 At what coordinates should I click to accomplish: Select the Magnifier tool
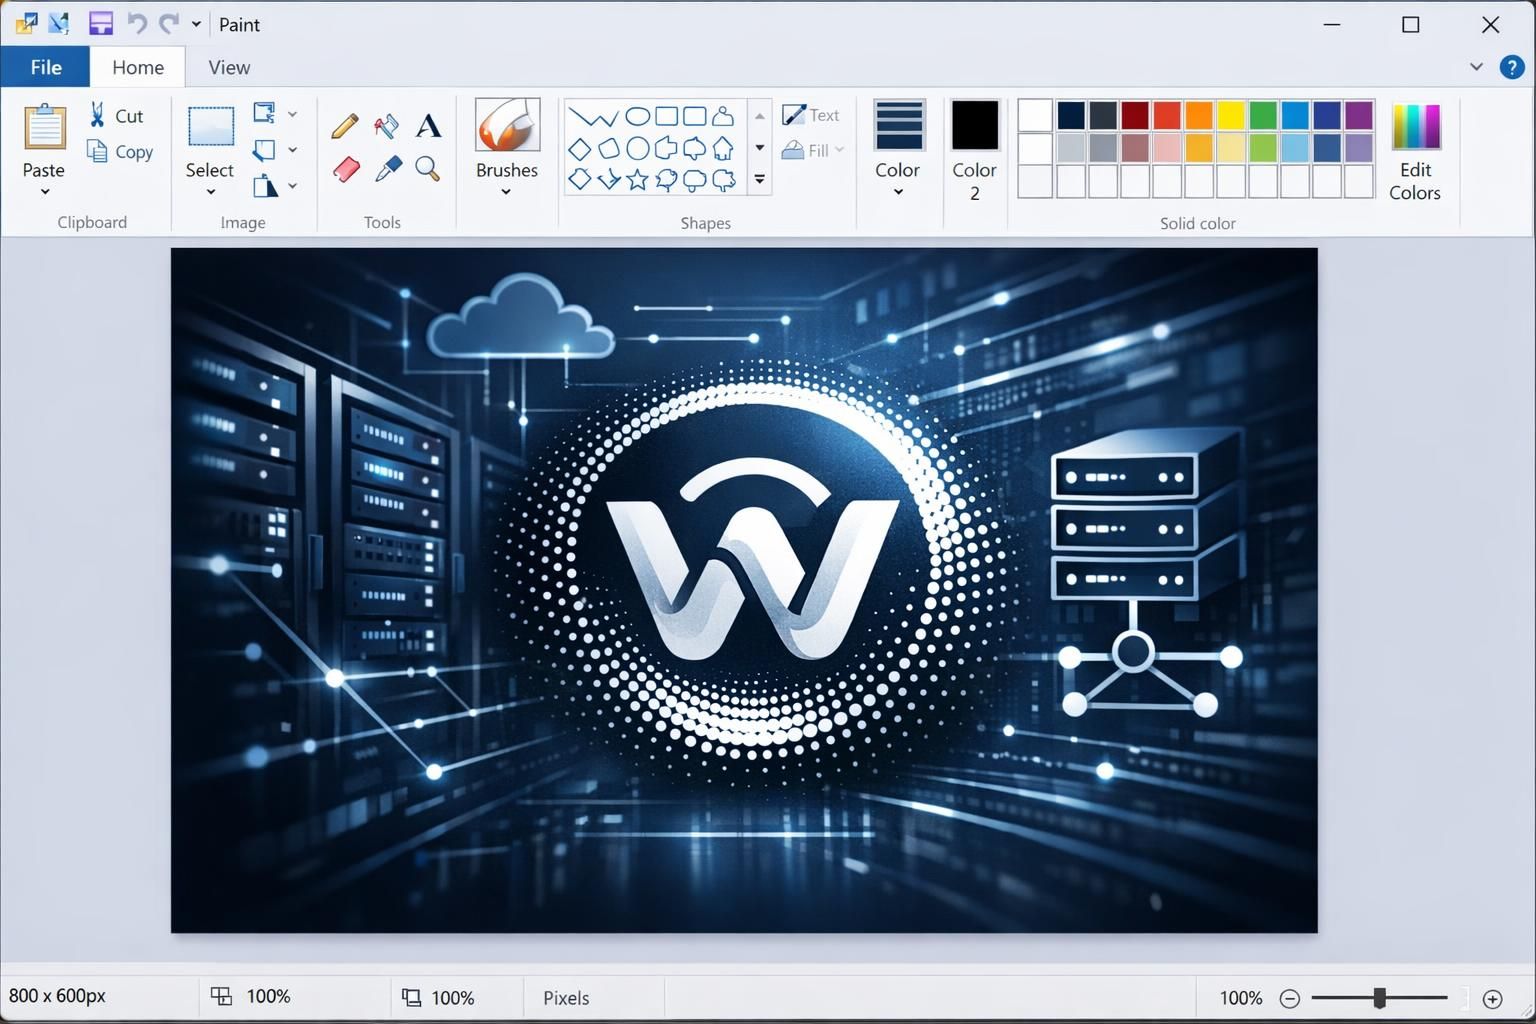[428, 169]
